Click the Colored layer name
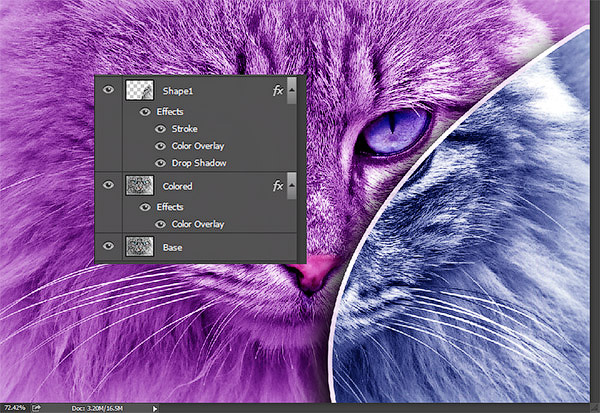600x413 pixels. (178, 186)
